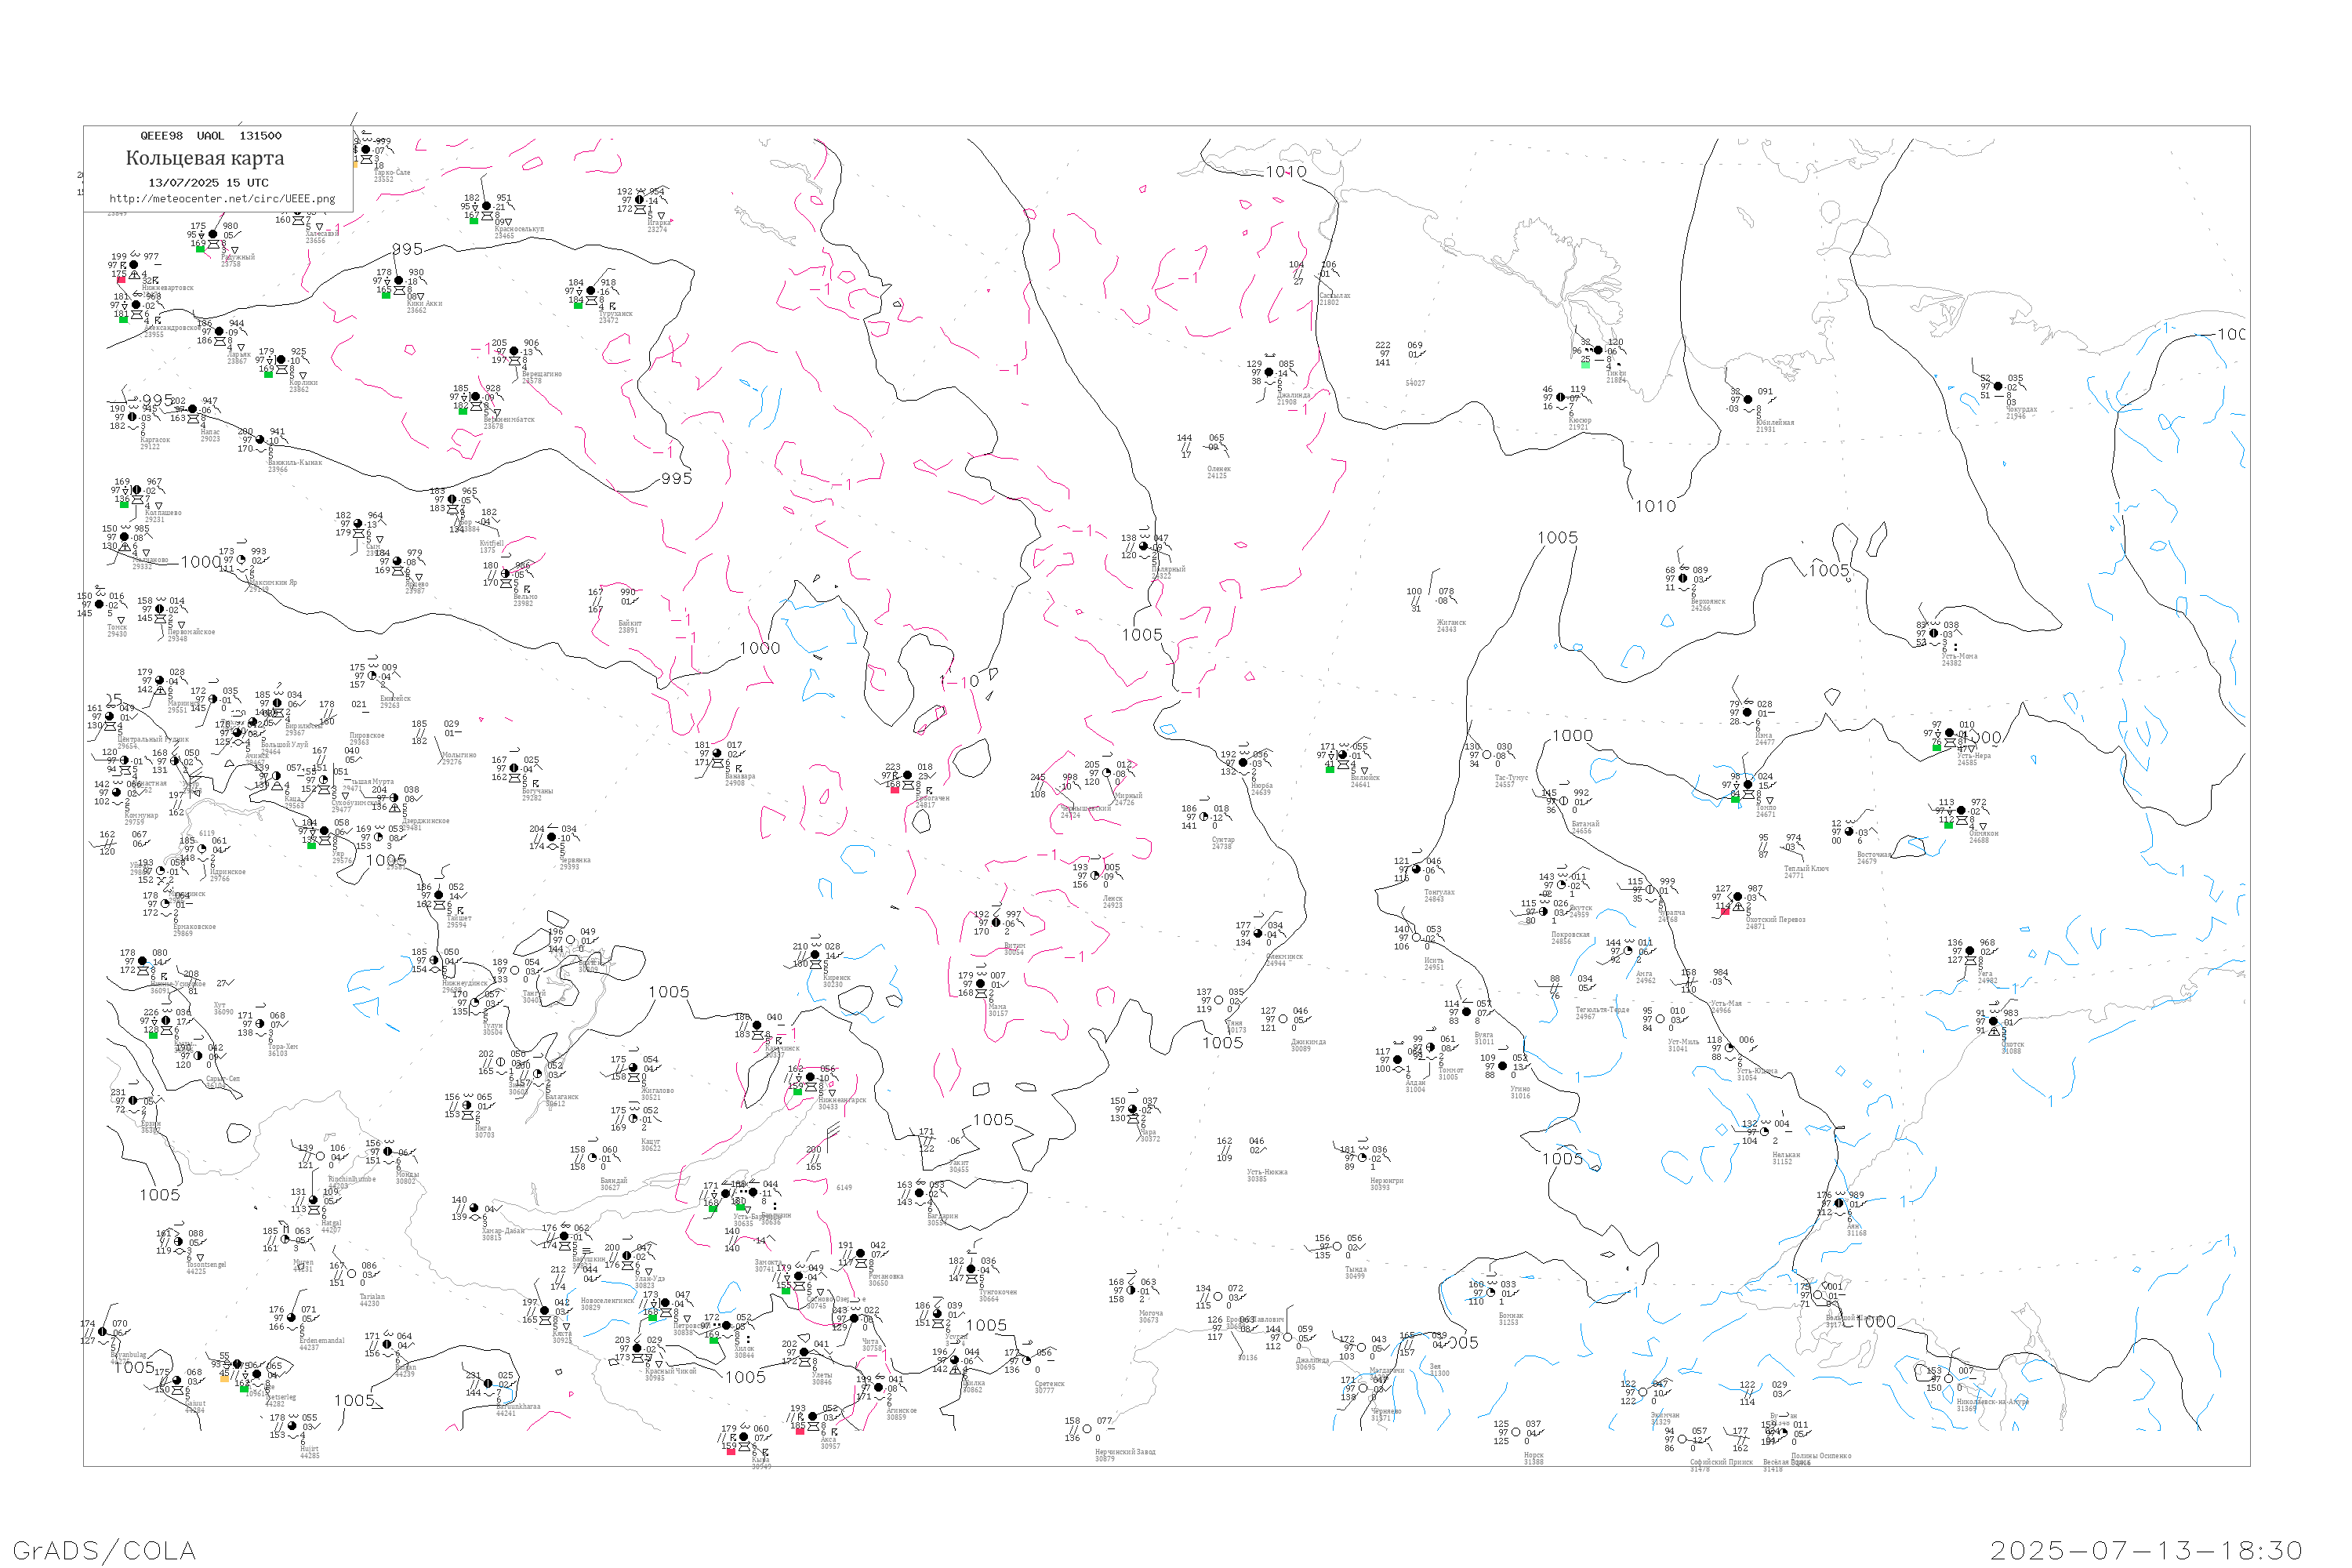Click the Верхоянск station marker circle
The image size is (2352, 1568).
pyautogui.click(x=1684, y=578)
